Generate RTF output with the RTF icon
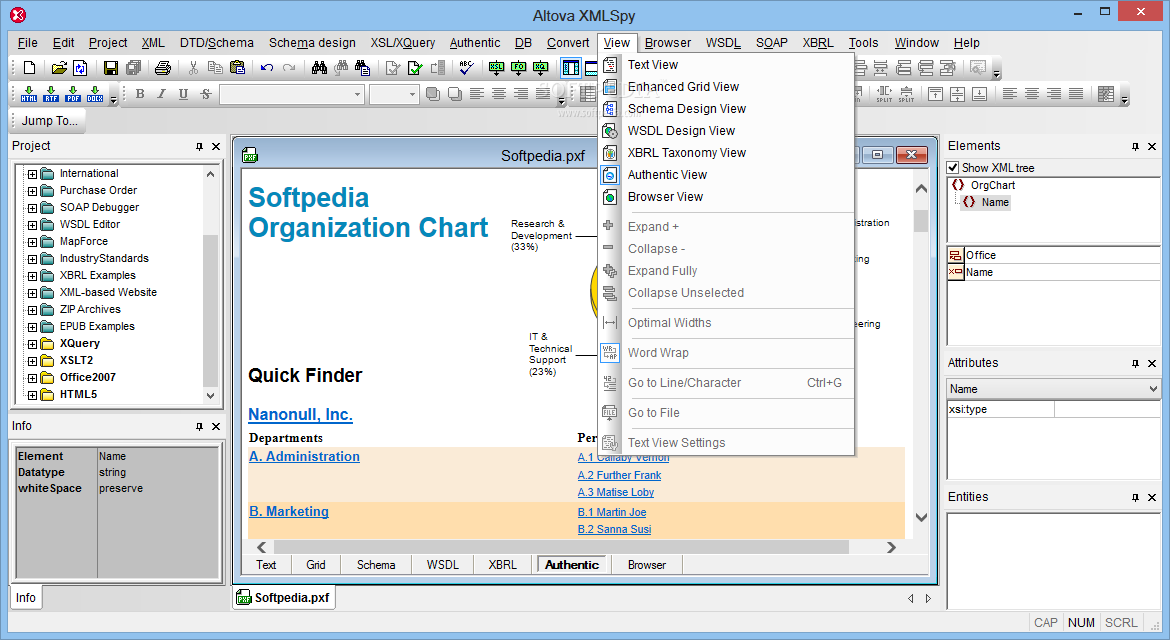The width and height of the screenshot is (1170, 640). [x=51, y=93]
